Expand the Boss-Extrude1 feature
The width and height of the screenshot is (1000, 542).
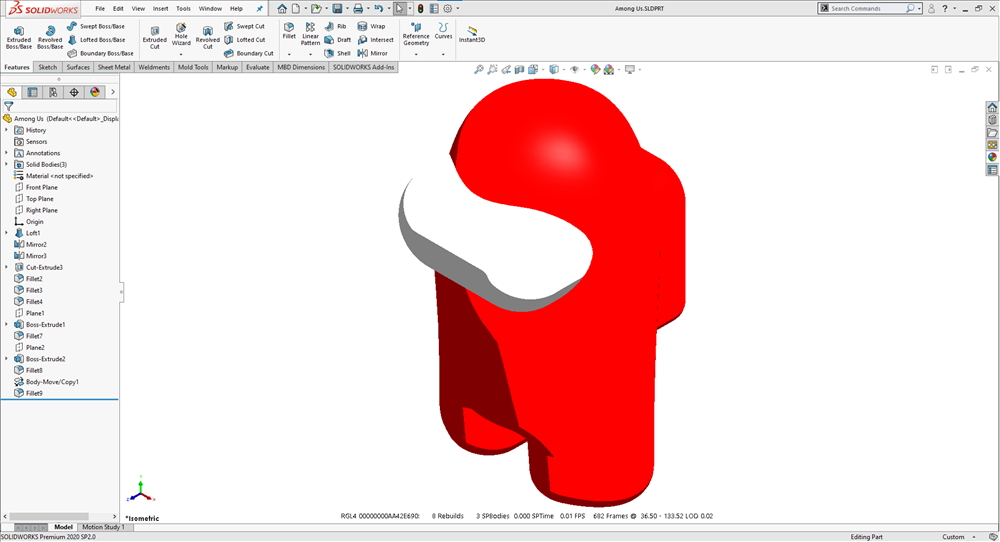pos(6,325)
